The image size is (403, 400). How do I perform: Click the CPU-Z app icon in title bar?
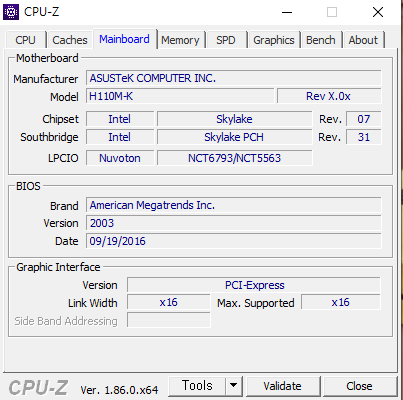[x=11, y=12]
